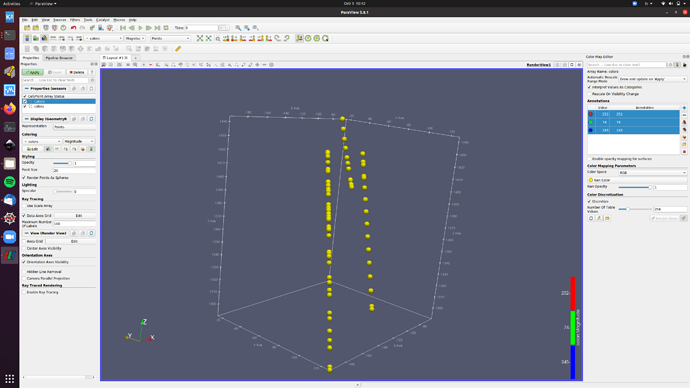690x388 pixels.
Task: Toggle Discretize checkbox
Action: click(x=590, y=201)
